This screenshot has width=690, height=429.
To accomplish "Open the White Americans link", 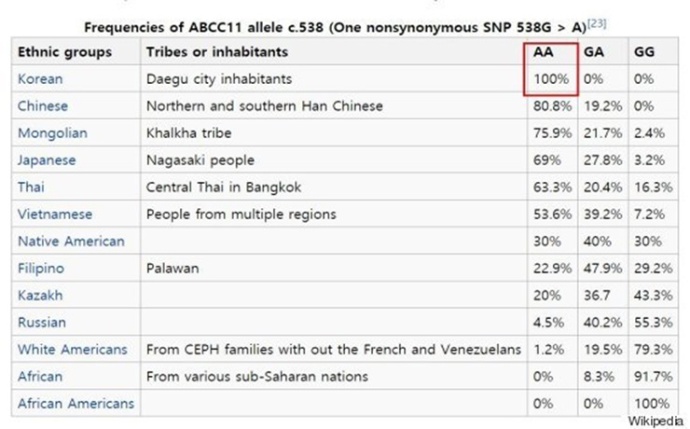I will (72, 349).
